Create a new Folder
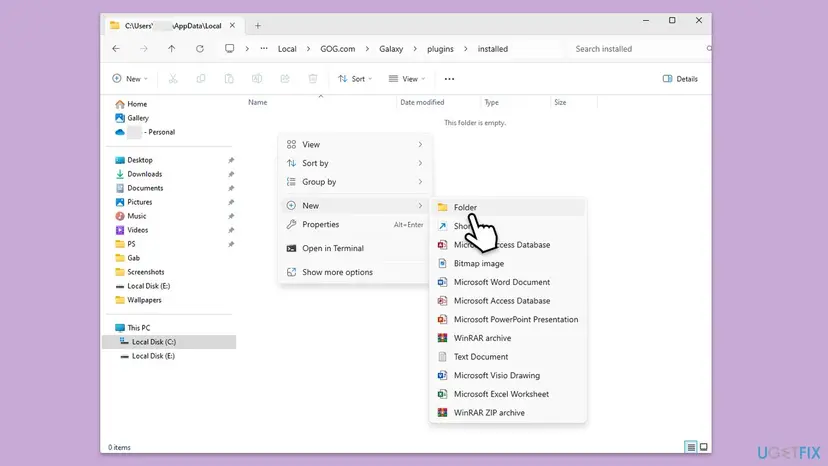This screenshot has height=466, width=828. click(508, 207)
